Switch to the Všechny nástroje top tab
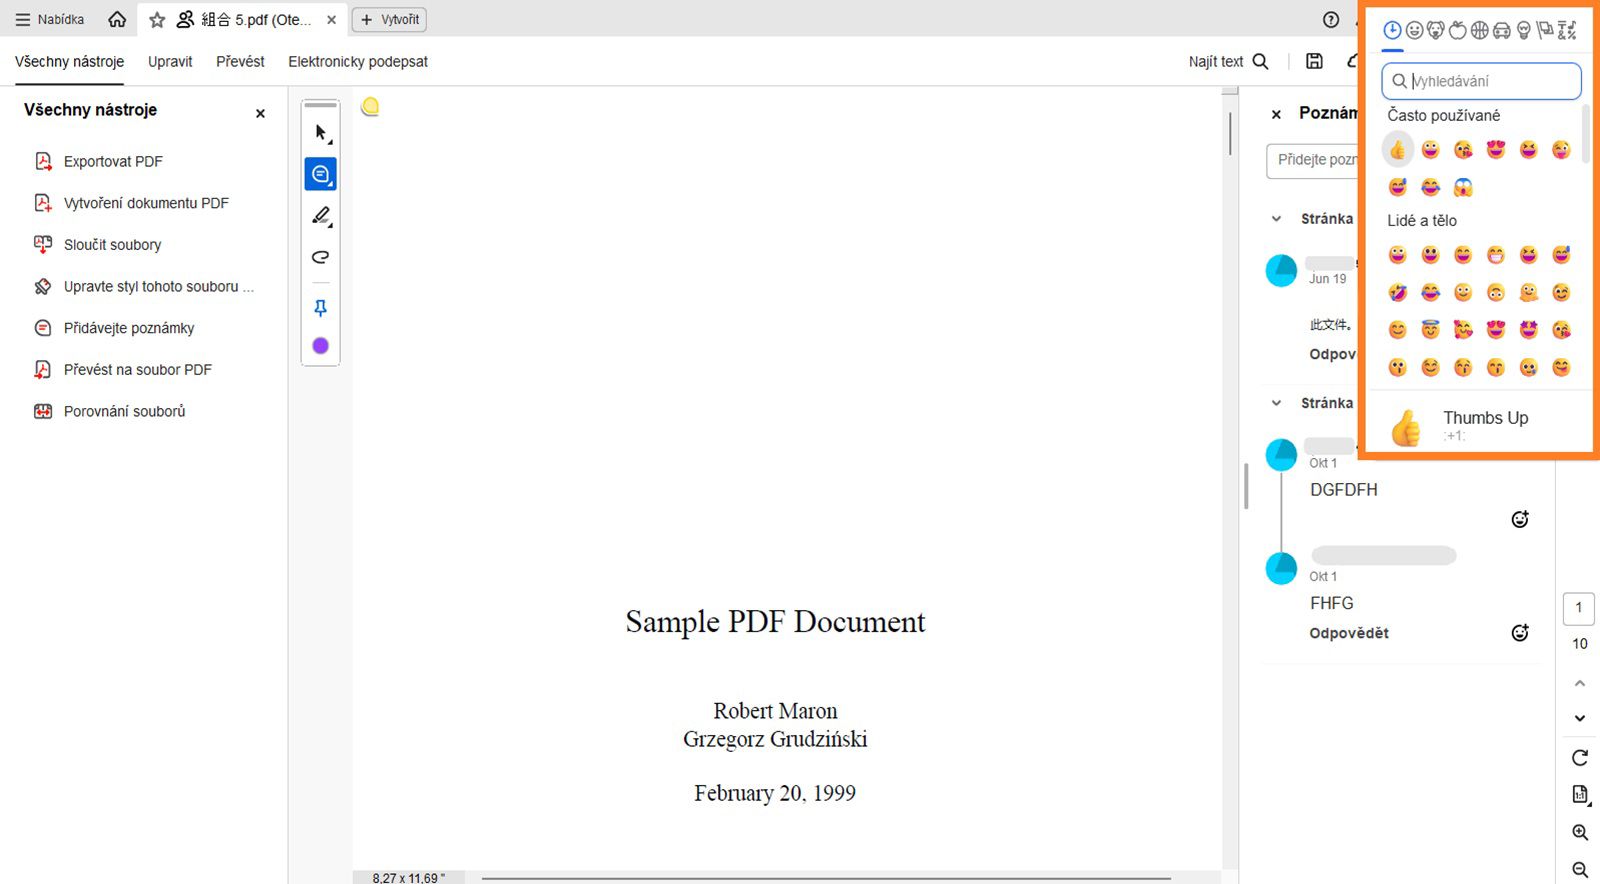The width and height of the screenshot is (1600, 884). pyautogui.click(x=70, y=61)
